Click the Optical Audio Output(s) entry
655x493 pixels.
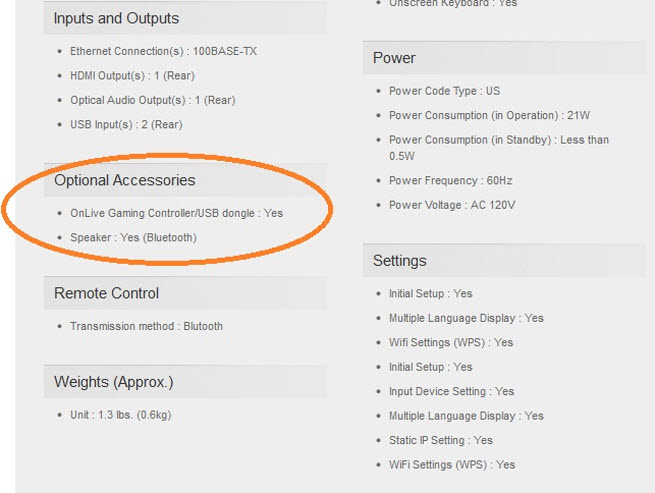[152, 100]
